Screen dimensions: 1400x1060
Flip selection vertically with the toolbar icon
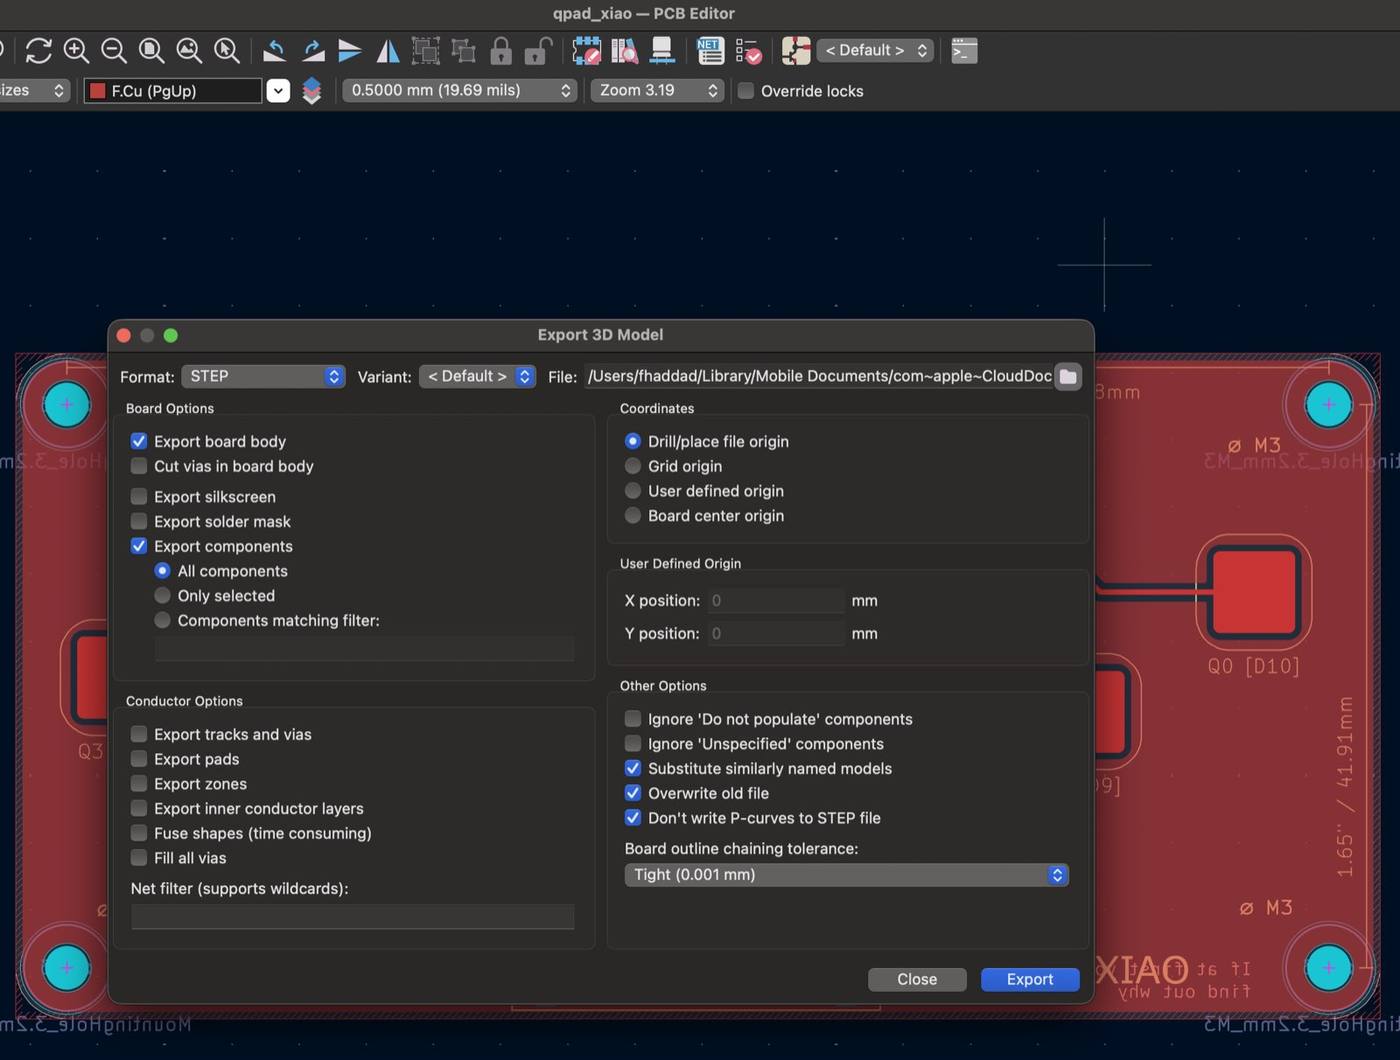350,50
